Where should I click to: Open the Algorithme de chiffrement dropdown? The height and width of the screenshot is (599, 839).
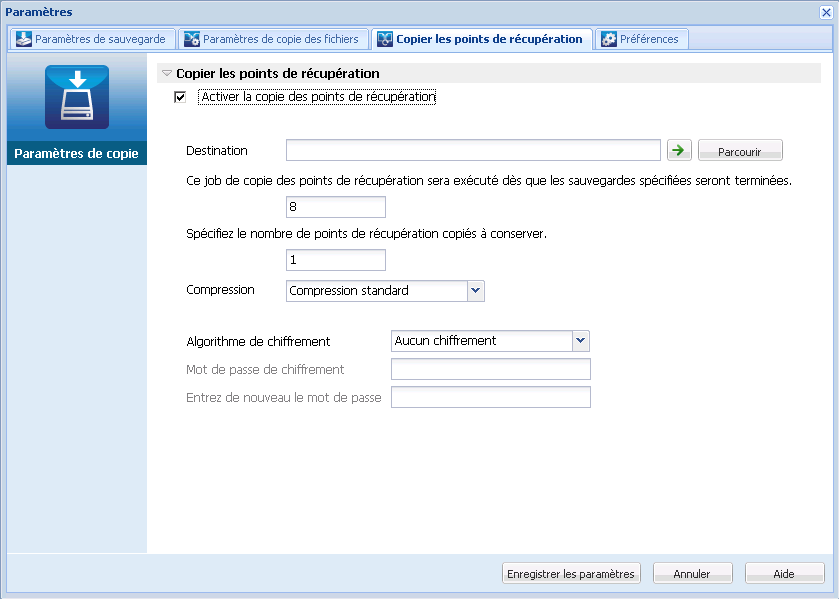pyautogui.click(x=580, y=341)
